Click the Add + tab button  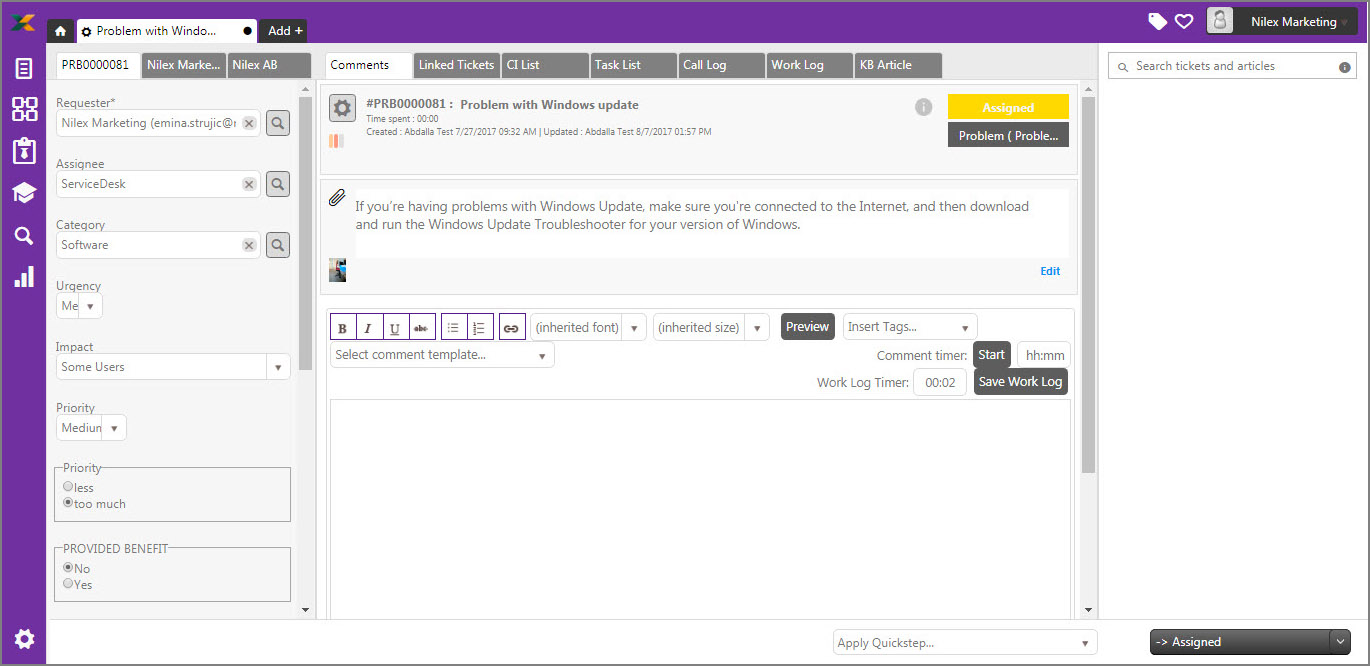click(x=285, y=31)
